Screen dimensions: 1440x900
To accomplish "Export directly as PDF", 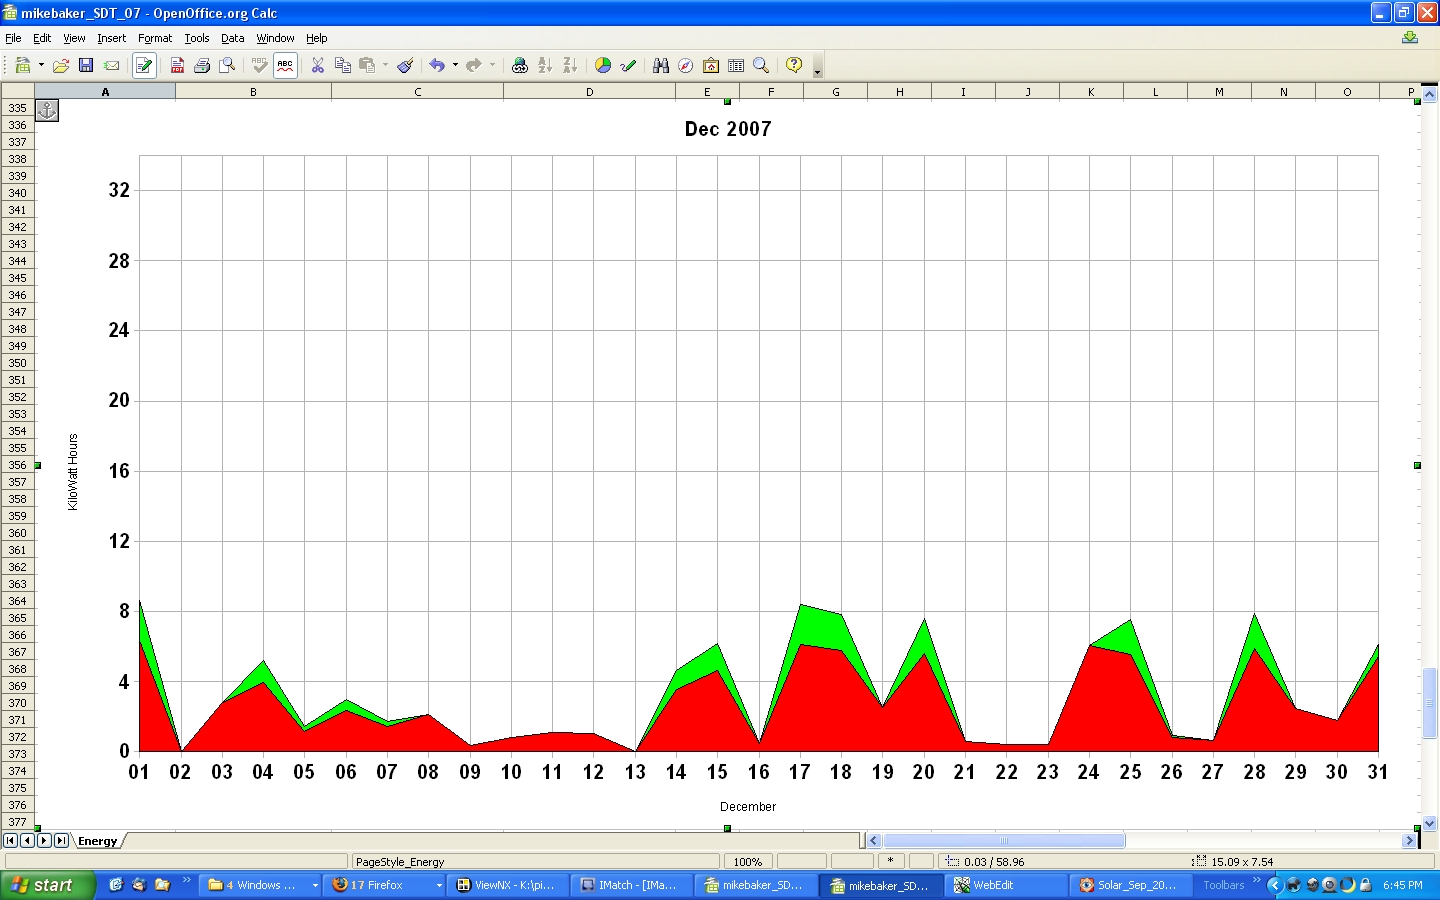I will click(177, 65).
